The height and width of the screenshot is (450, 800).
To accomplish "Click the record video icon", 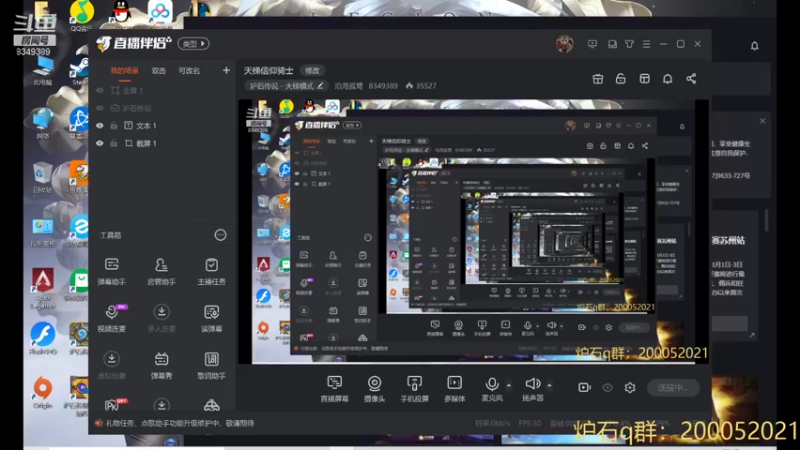I will (x=584, y=388).
